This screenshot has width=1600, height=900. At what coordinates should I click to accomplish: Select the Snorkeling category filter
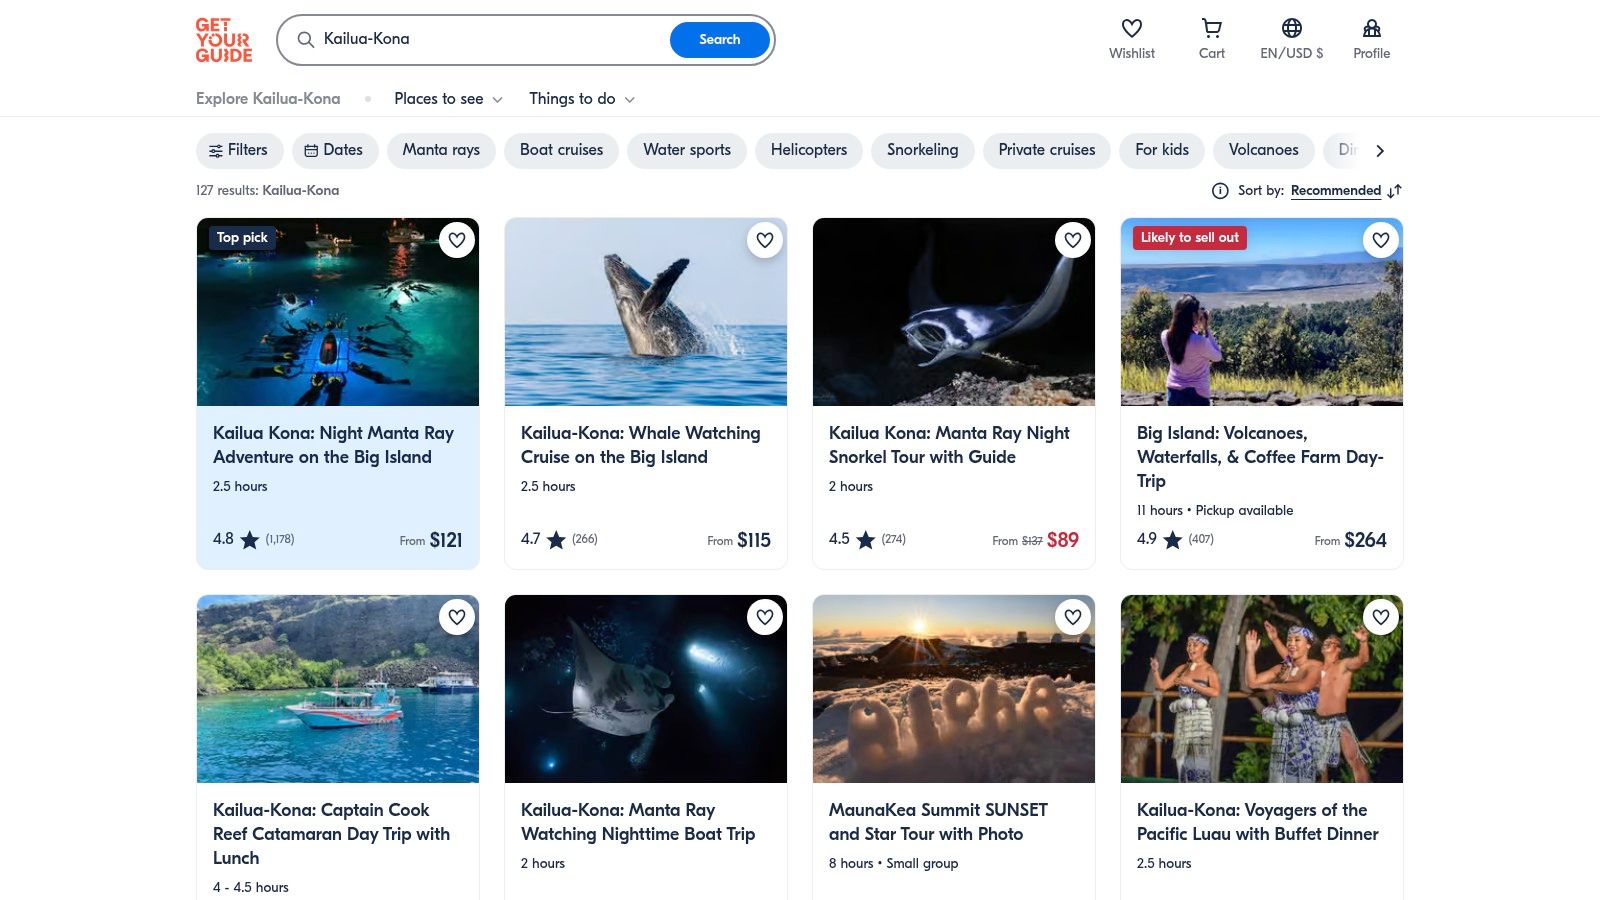[922, 150]
